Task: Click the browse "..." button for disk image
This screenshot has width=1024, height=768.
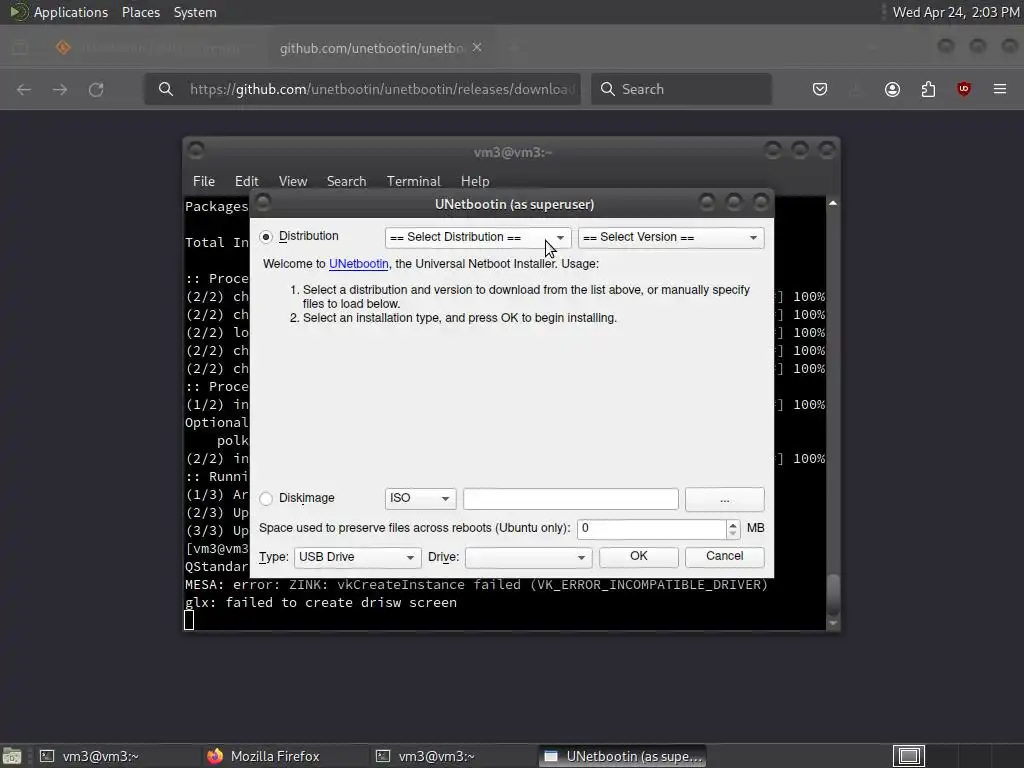Action: coord(724,499)
